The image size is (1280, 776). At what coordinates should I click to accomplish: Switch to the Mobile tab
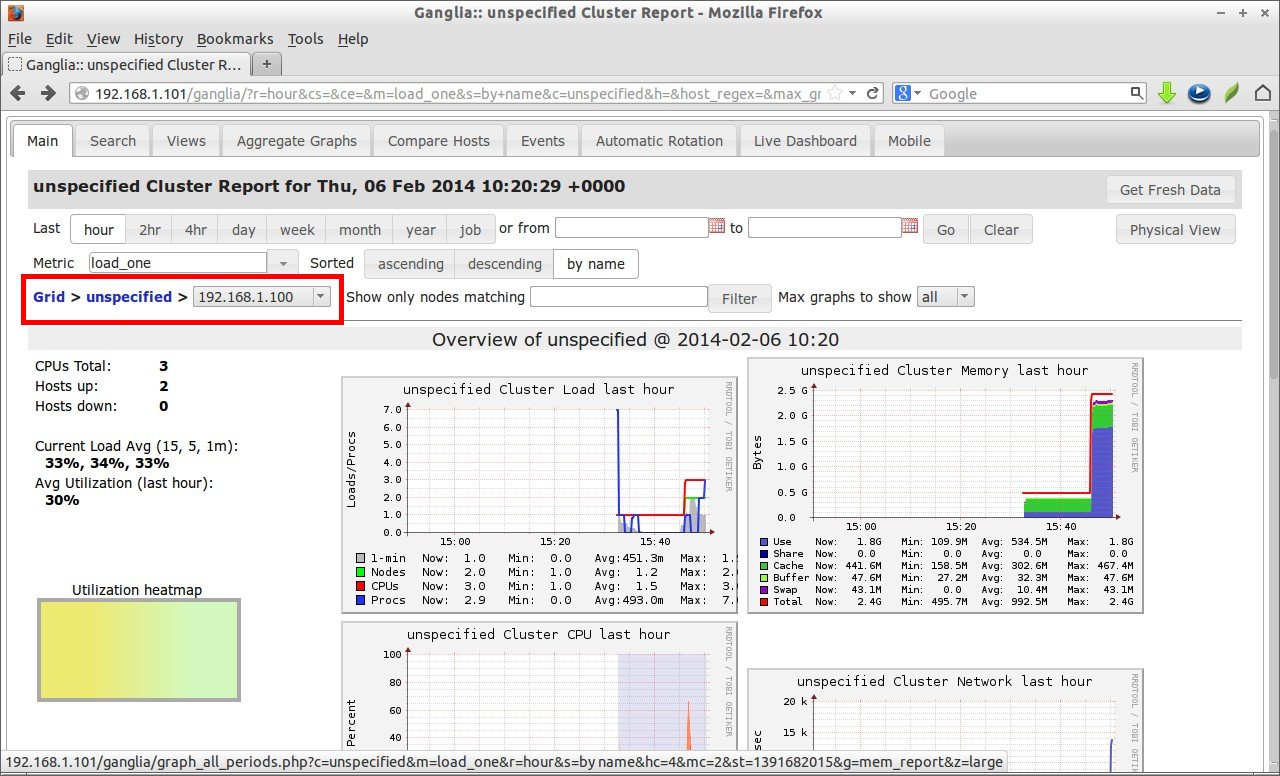(909, 141)
